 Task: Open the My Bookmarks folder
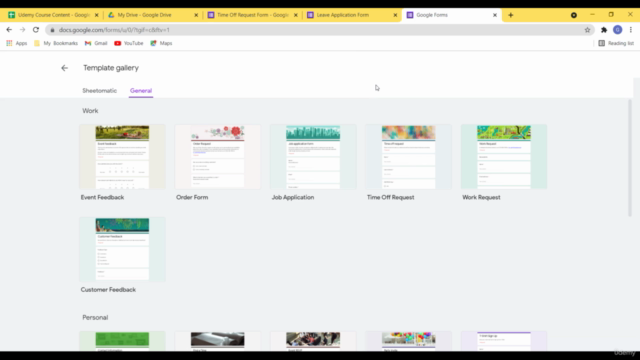[56, 43]
